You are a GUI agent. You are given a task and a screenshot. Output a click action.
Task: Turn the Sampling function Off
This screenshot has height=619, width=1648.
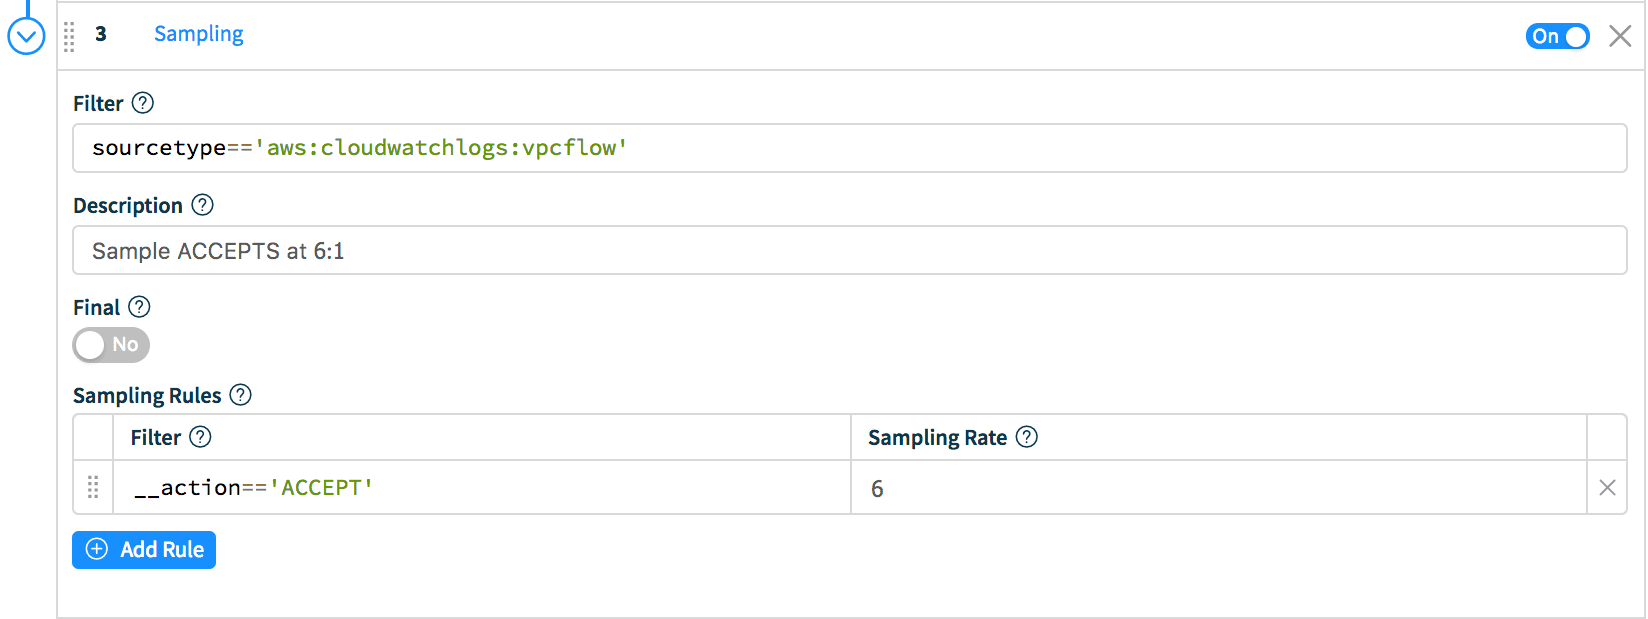click(1557, 36)
